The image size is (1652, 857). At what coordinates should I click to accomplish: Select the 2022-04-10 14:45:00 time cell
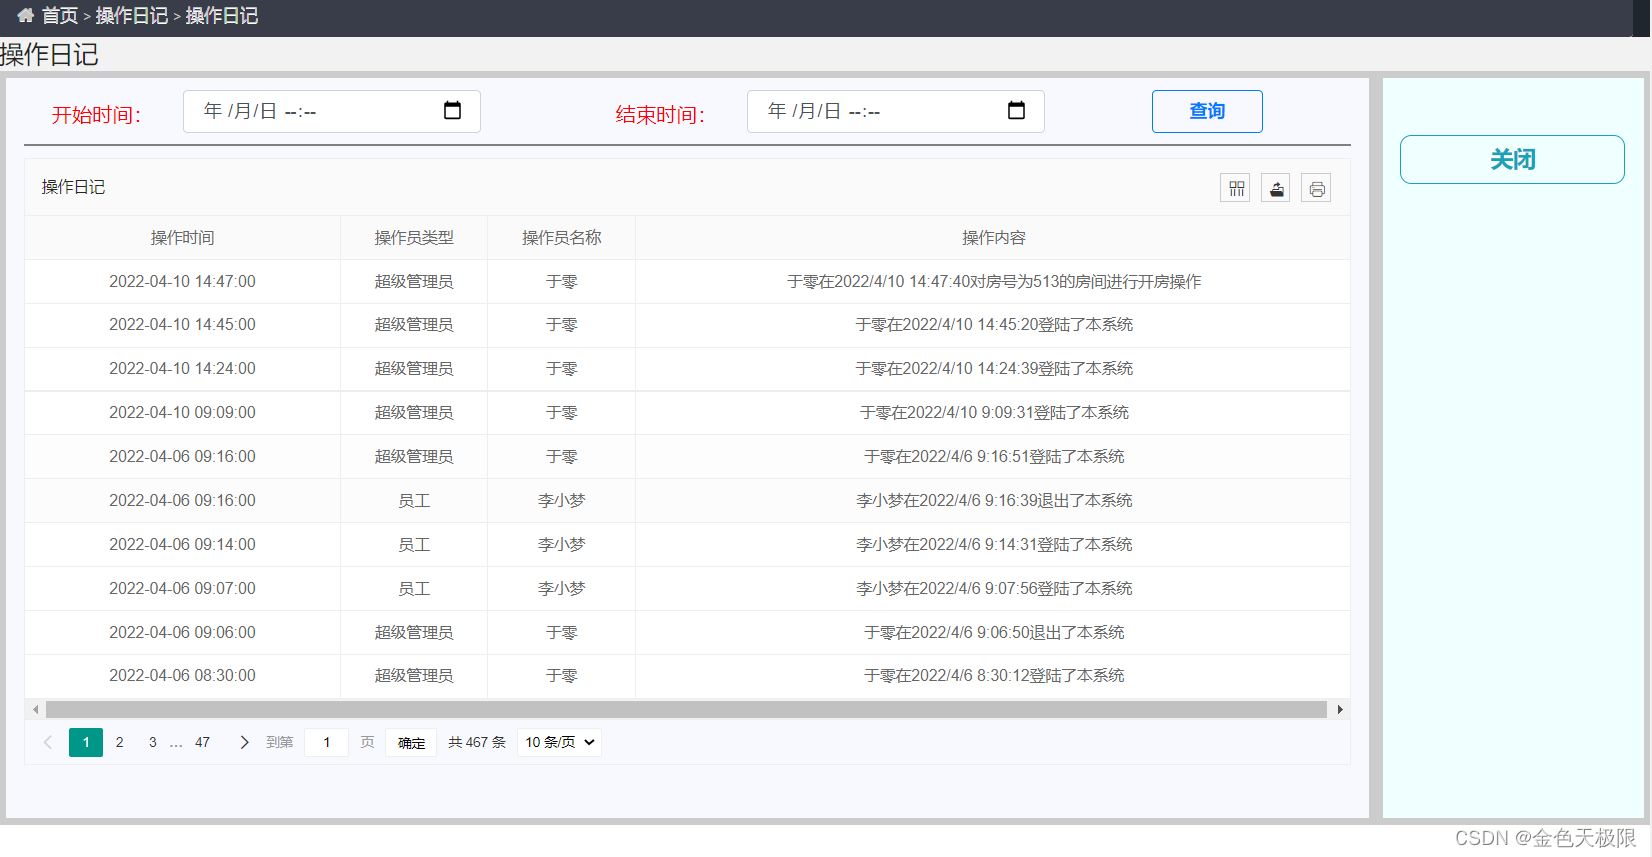(183, 325)
